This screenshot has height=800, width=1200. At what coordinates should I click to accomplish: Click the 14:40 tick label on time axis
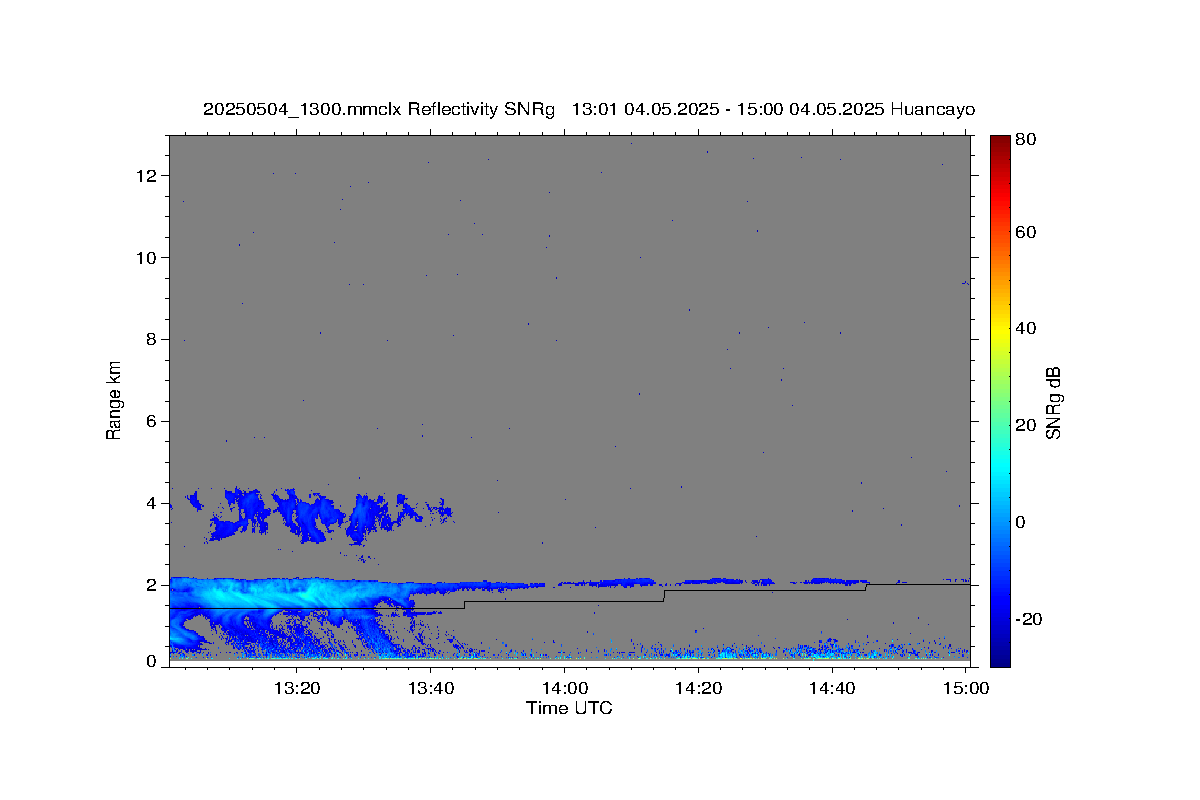click(x=831, y=688)
